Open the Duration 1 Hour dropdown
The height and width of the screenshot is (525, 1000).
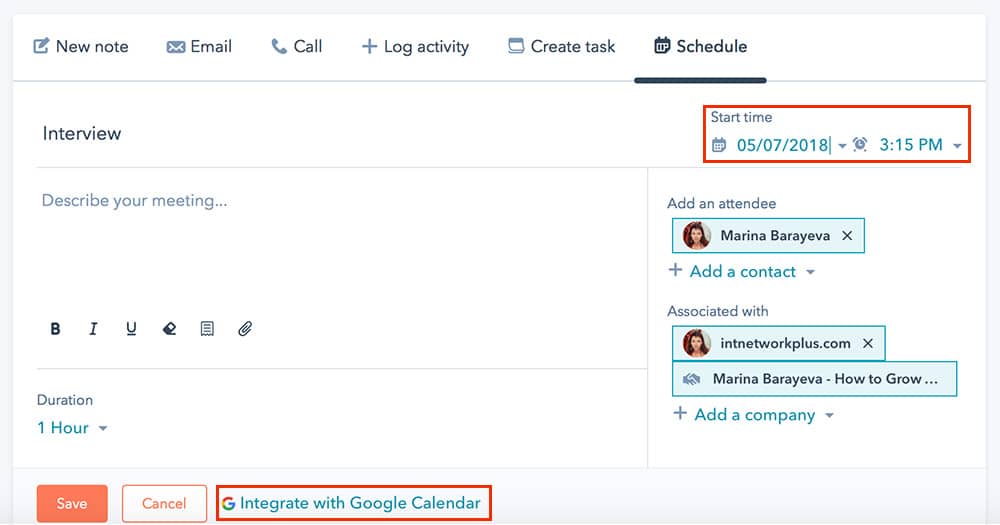tap(72, 428)
